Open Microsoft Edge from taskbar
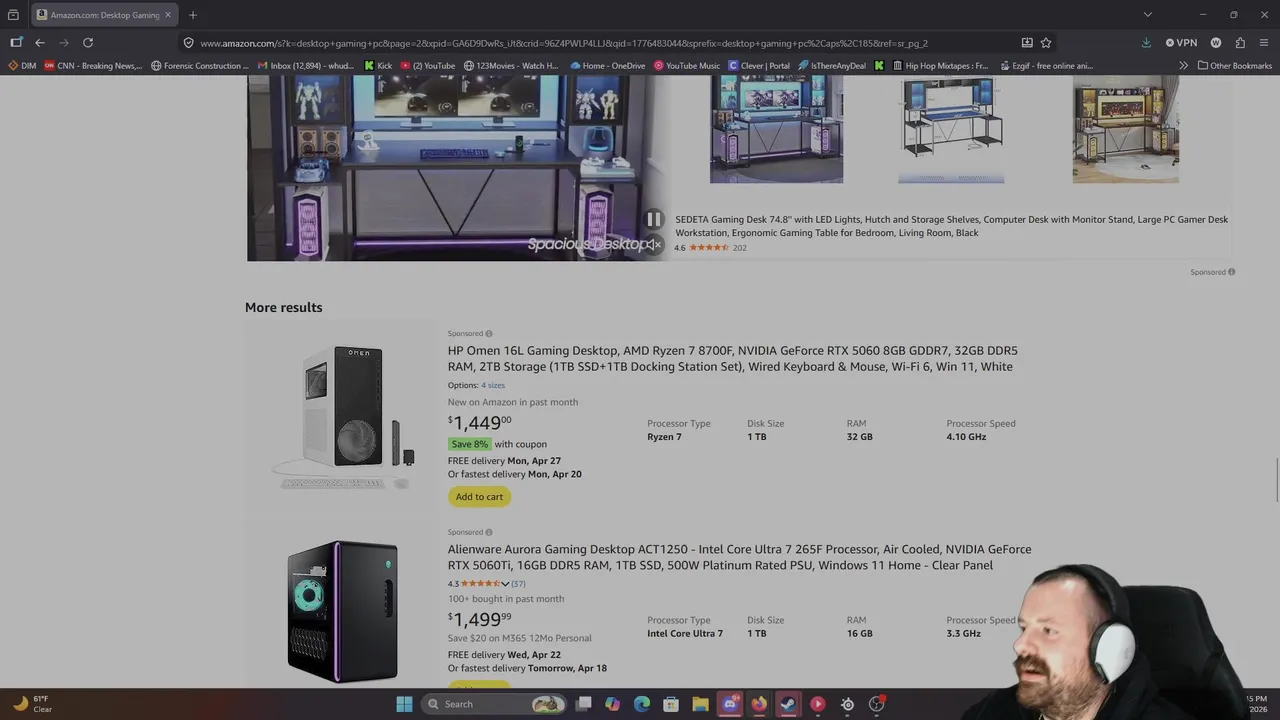This screenshot has height=720, width=1280. (x=642, y=704)
